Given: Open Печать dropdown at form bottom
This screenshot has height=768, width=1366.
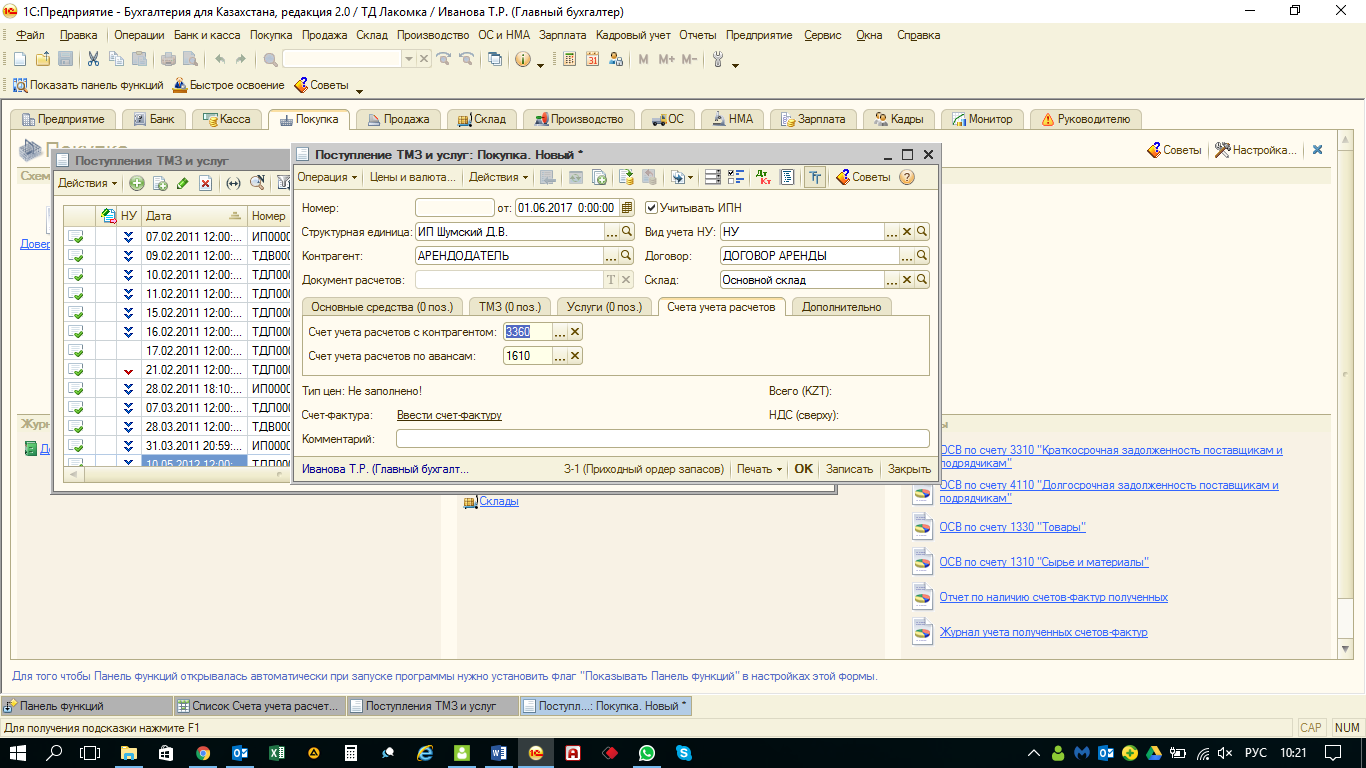Looking at the screenshot, I should (x=760, y=469).
